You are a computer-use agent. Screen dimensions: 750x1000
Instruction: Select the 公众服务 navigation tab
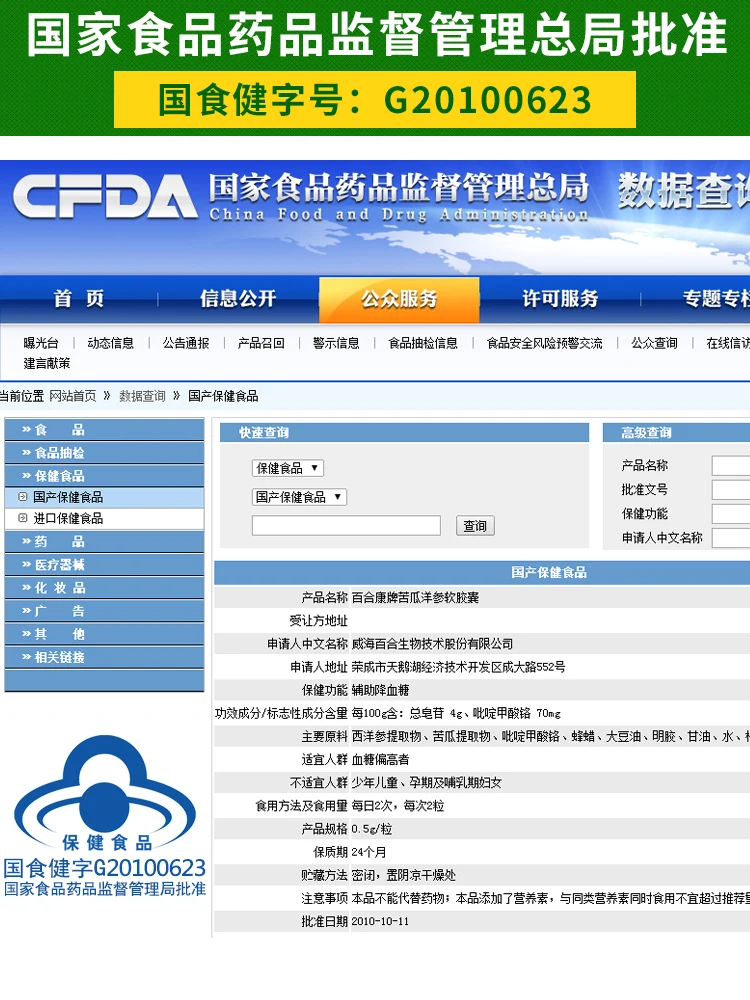[x=399, y=299]
